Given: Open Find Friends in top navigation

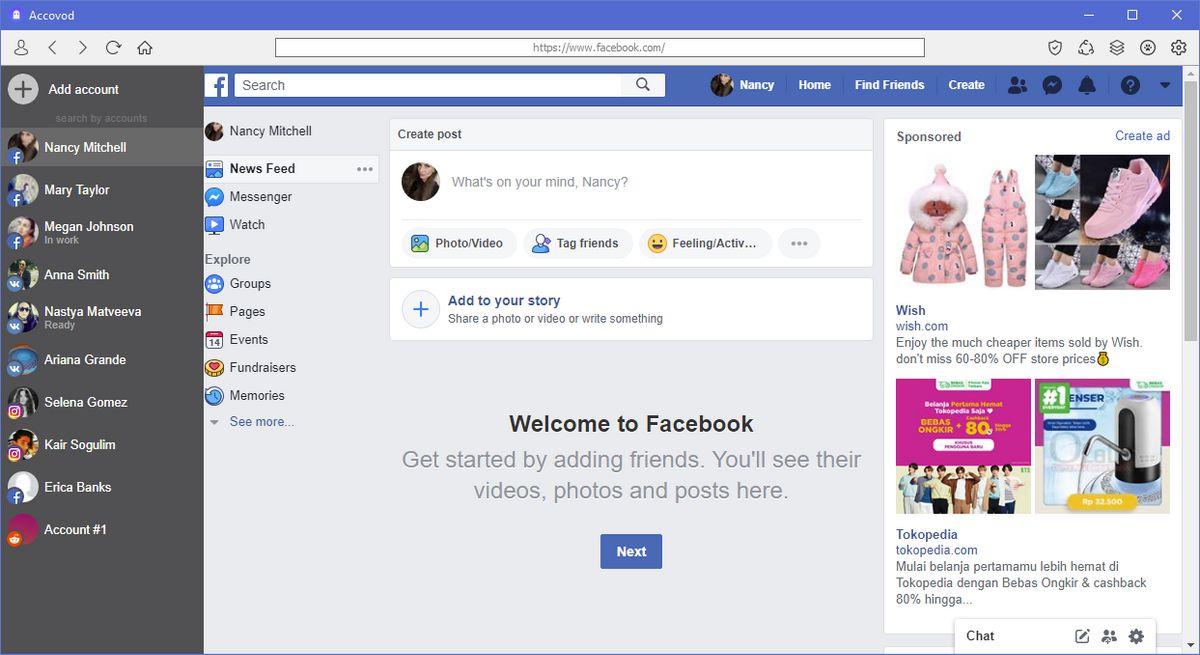Looking at the screenshot, I should 889,85.
